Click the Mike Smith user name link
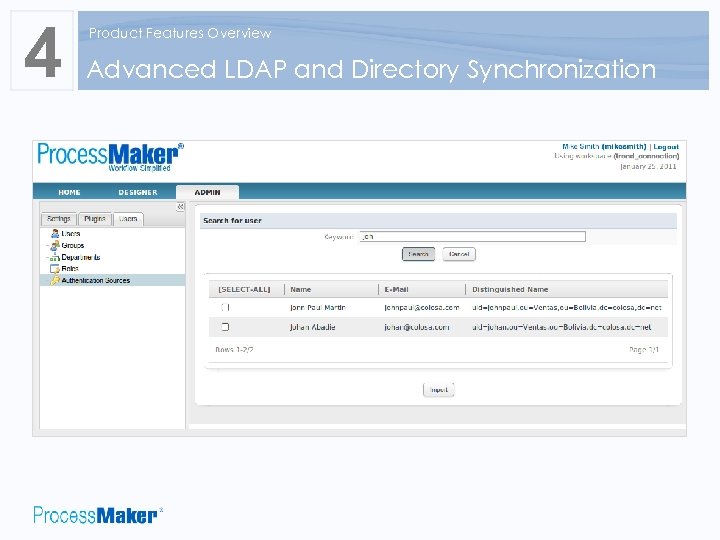 pos(604,146)
